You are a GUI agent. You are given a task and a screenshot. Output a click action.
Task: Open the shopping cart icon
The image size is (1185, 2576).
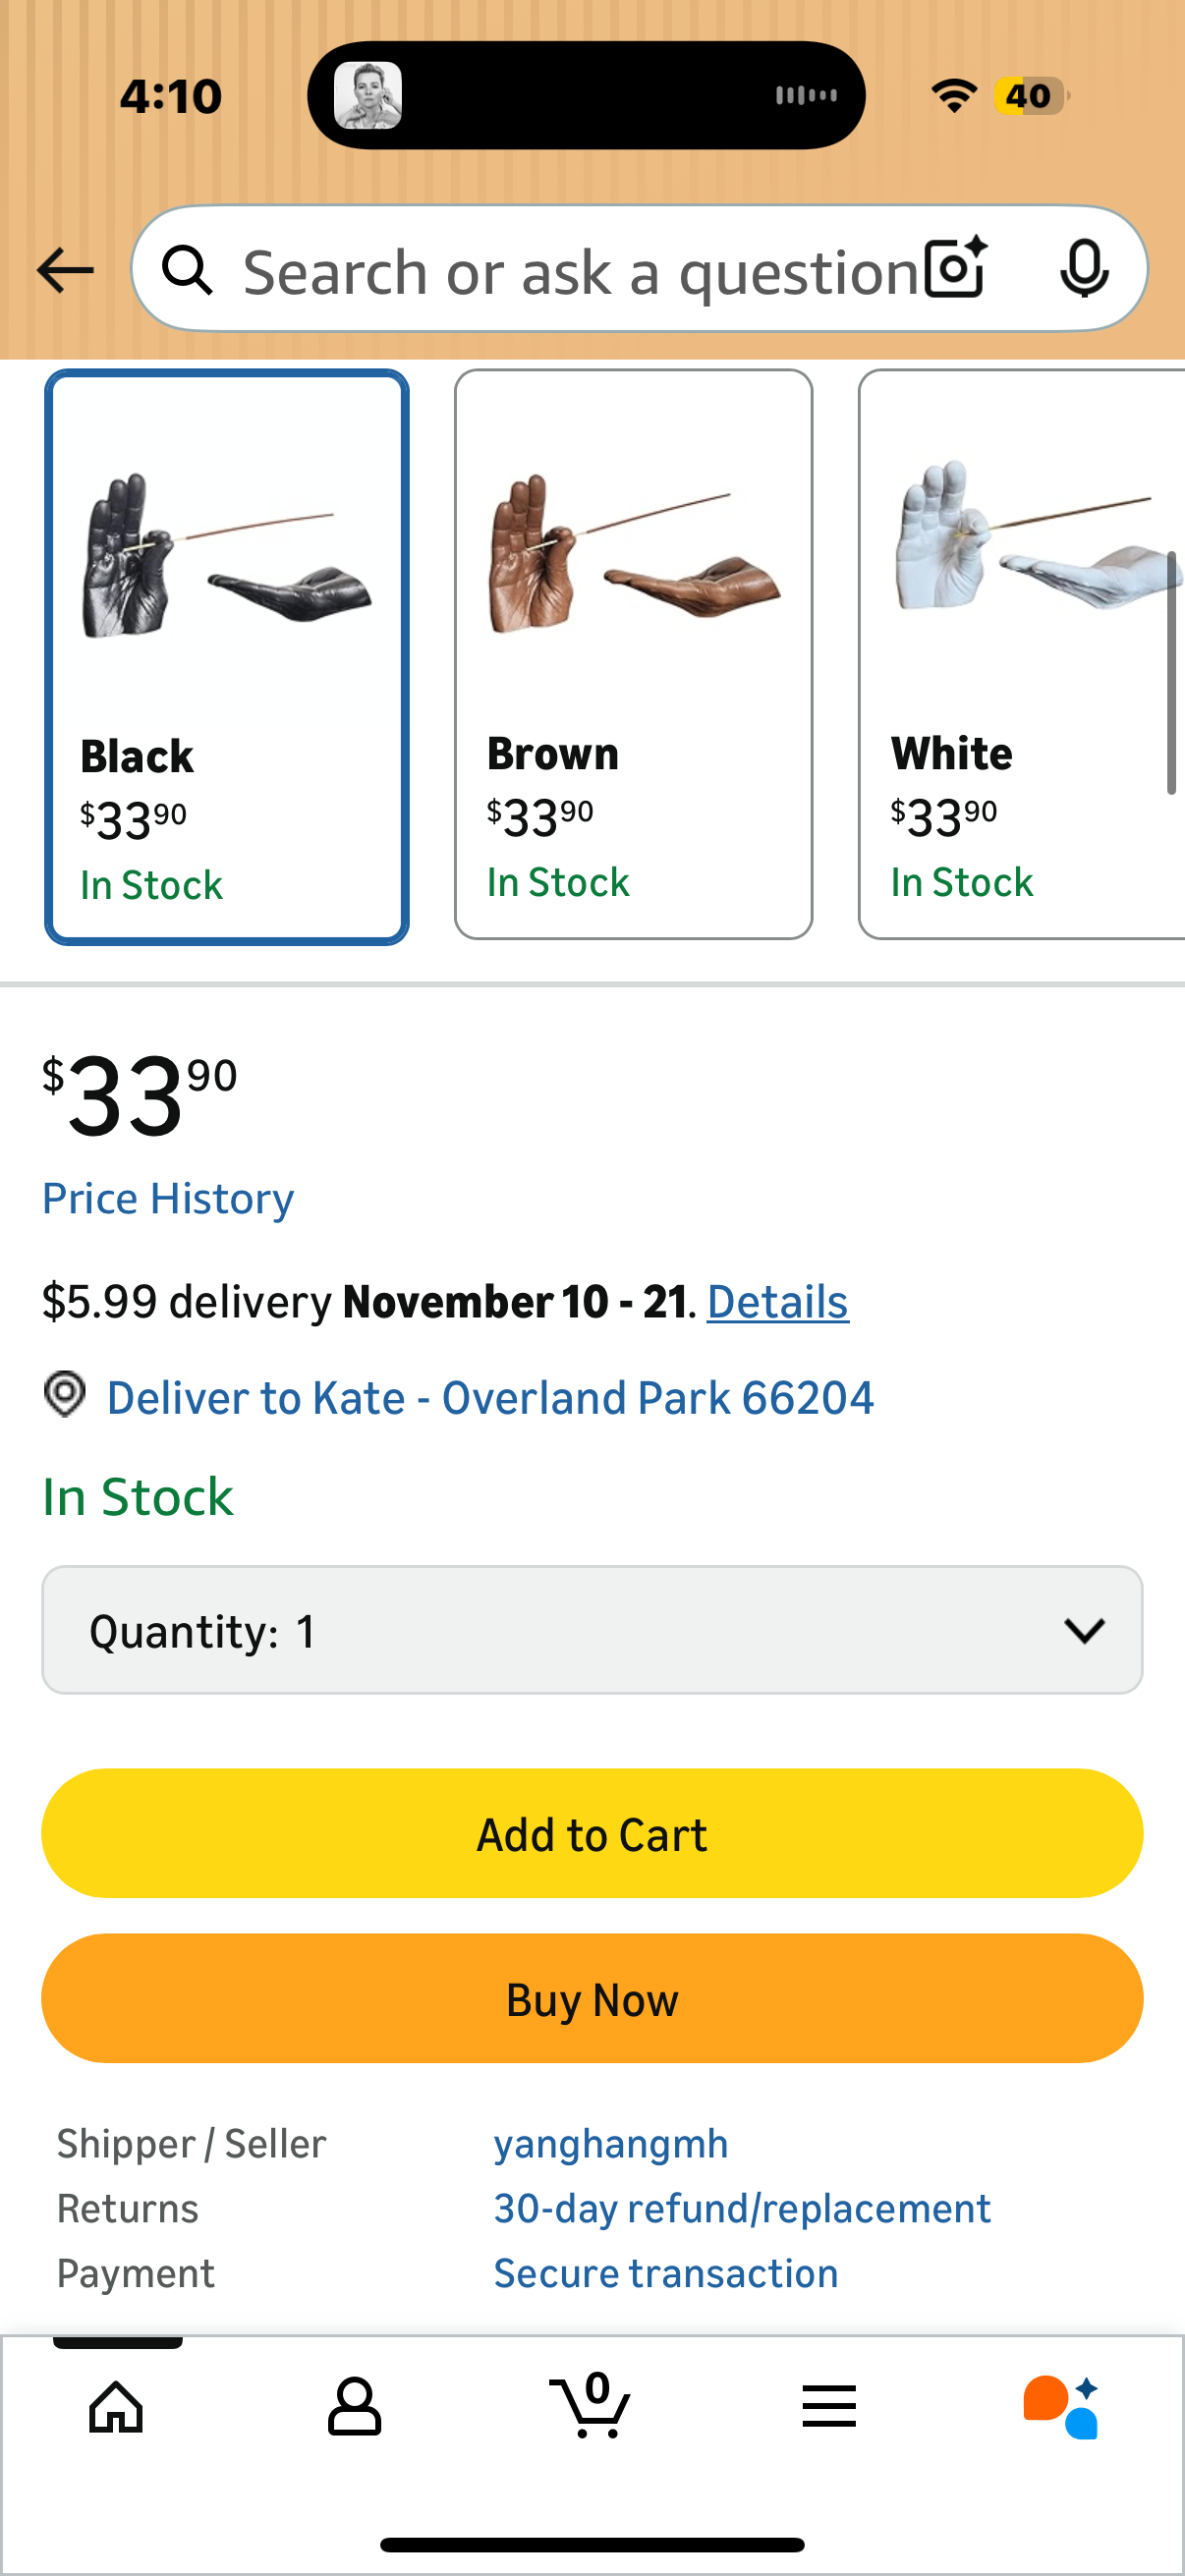point(591,2406)
